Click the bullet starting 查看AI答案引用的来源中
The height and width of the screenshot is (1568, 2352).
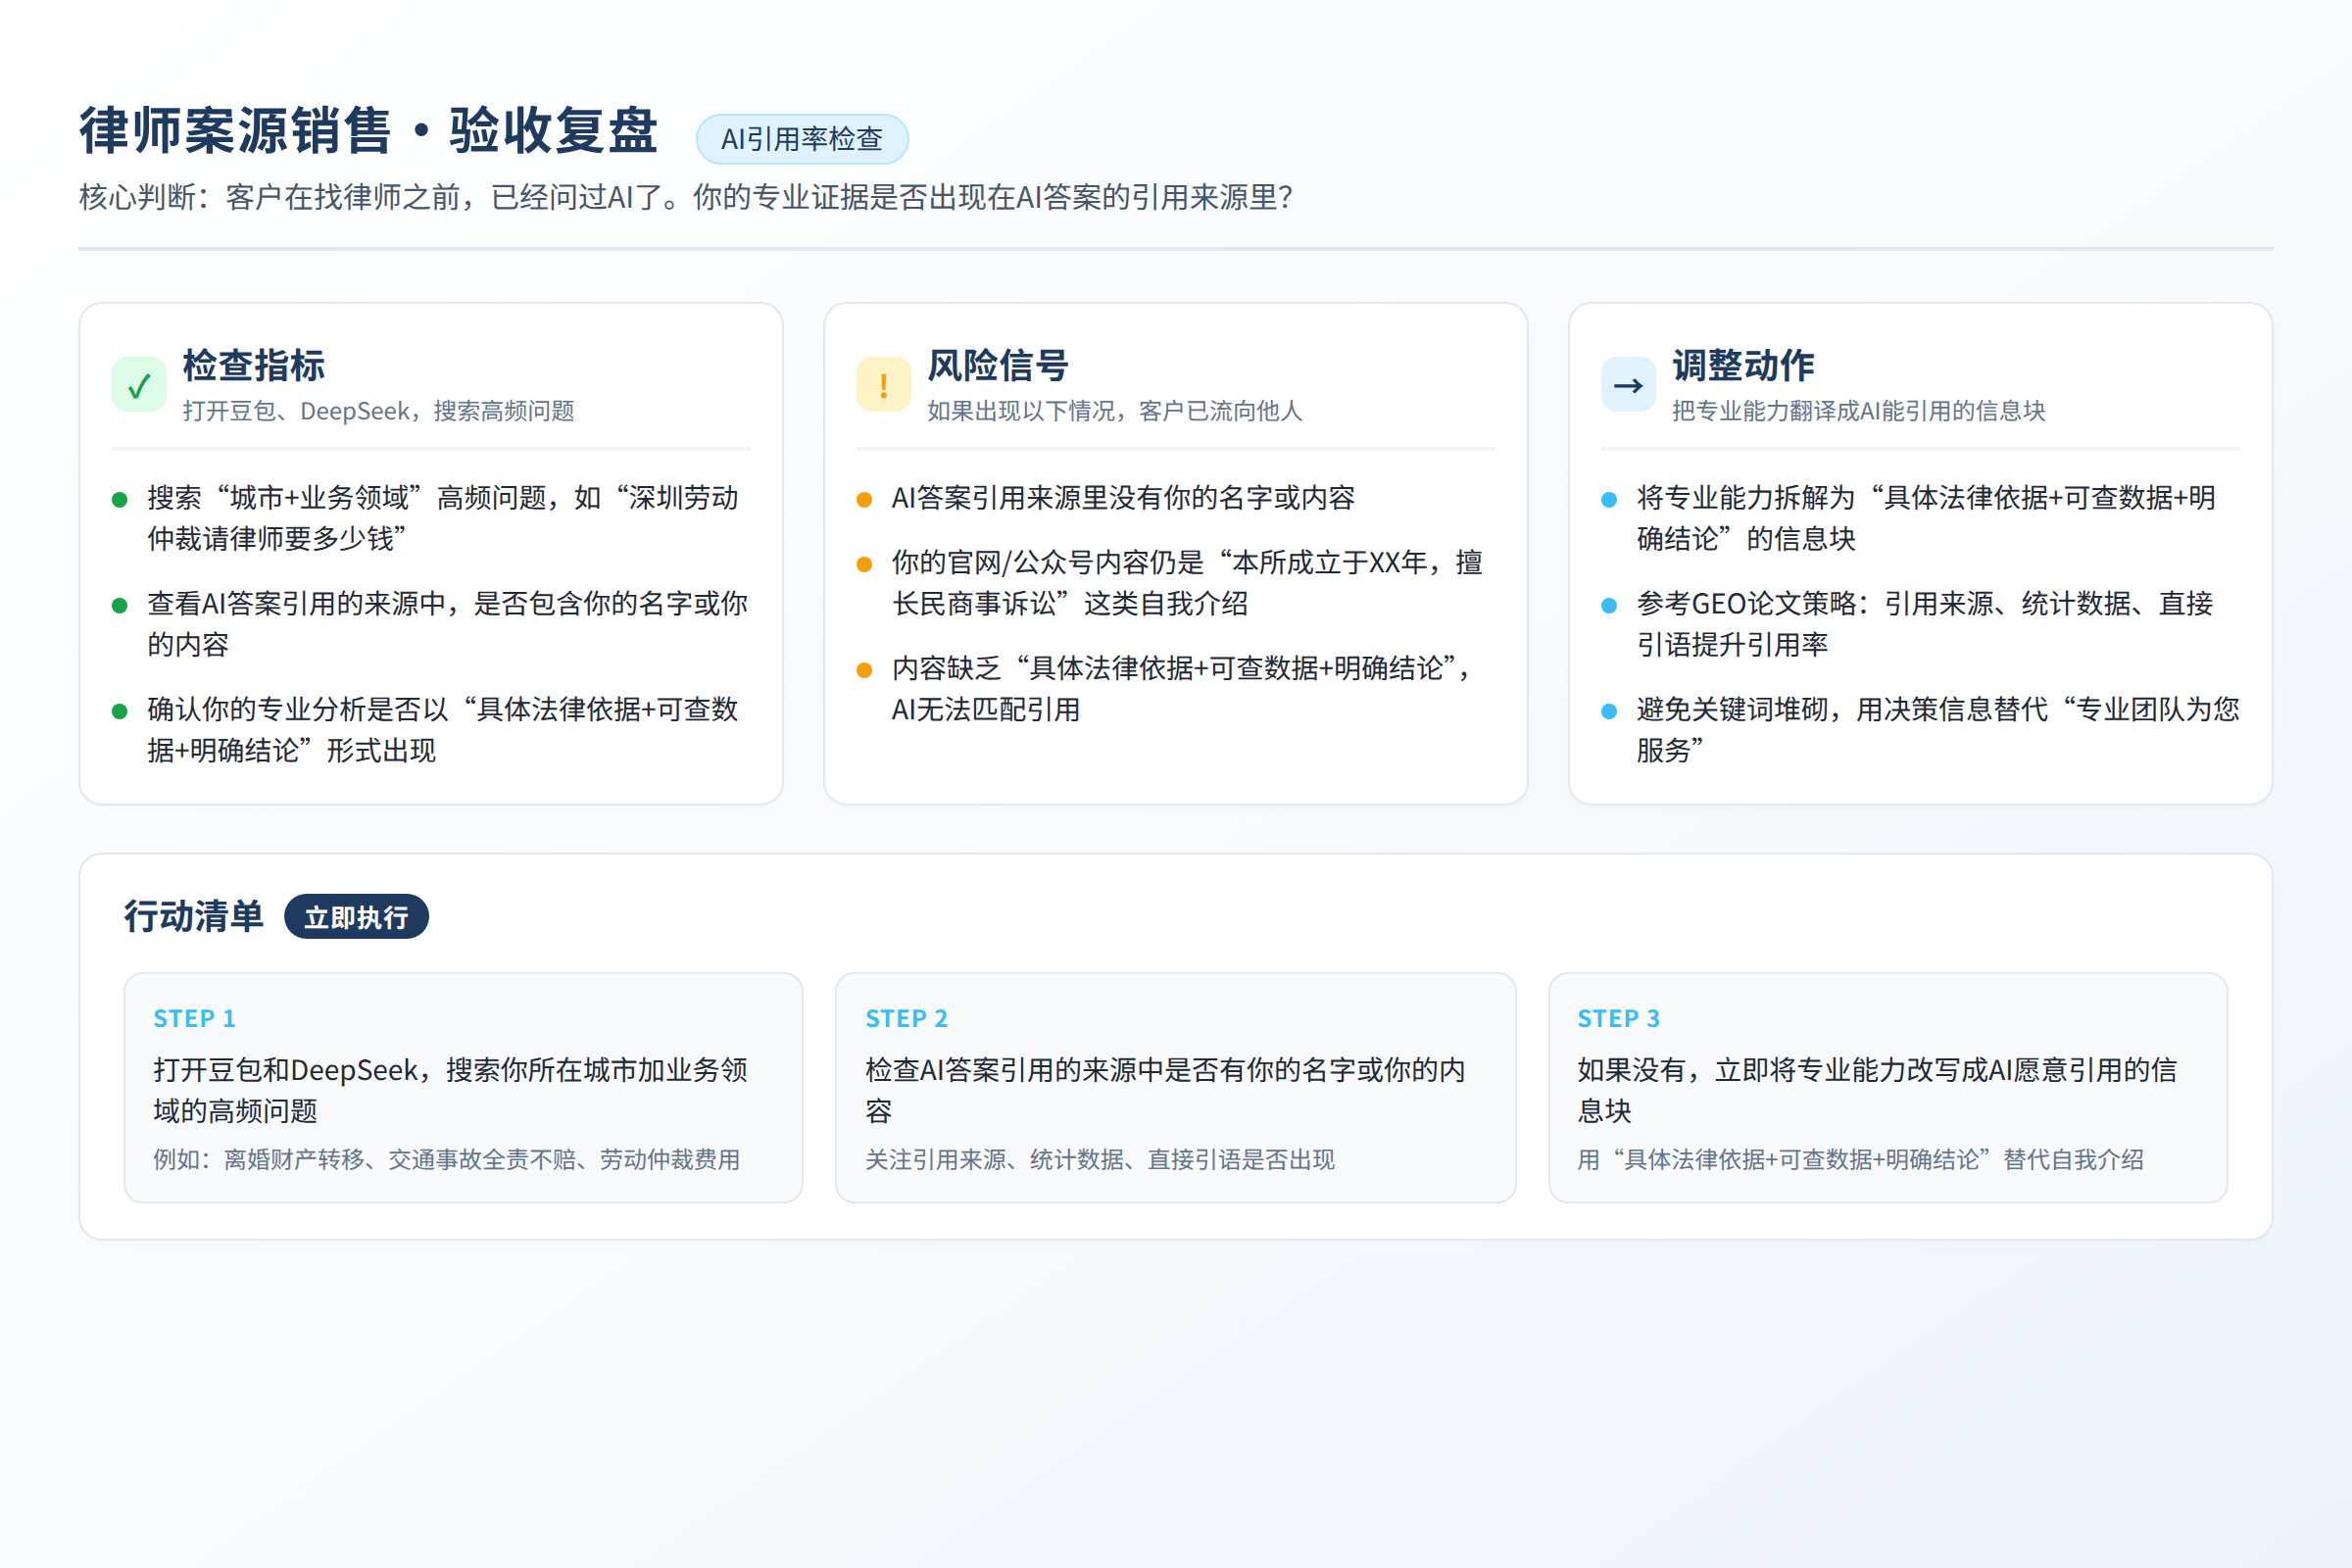click(447, 624)
